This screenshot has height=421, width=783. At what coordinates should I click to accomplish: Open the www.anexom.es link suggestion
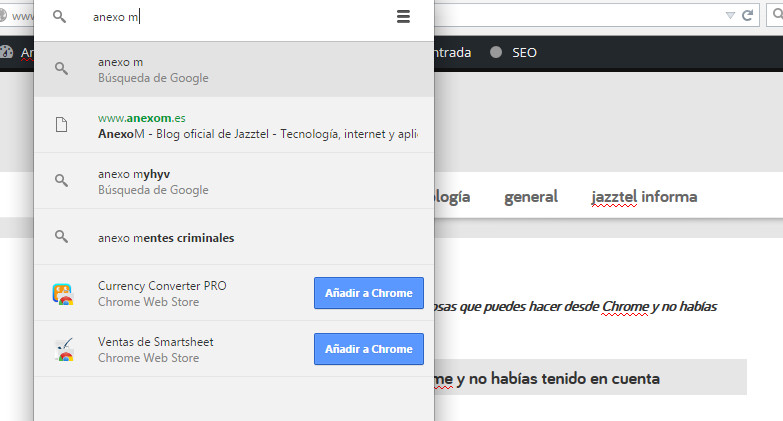point(234,125)
